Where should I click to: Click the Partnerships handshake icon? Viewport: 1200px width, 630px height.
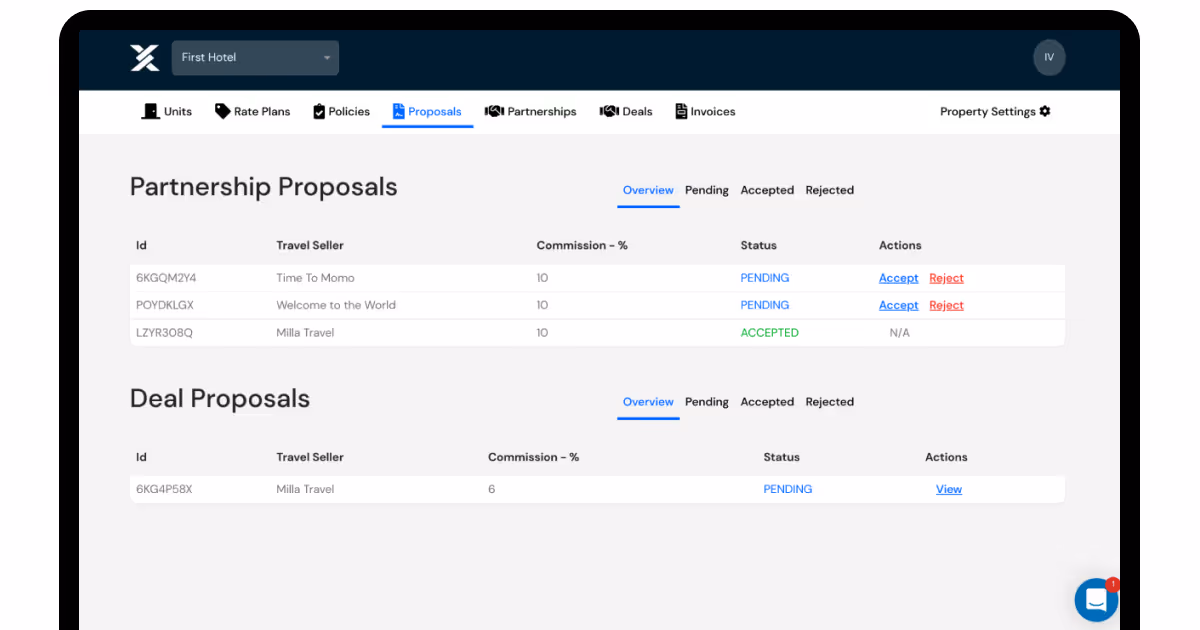[x=494, y=111]
